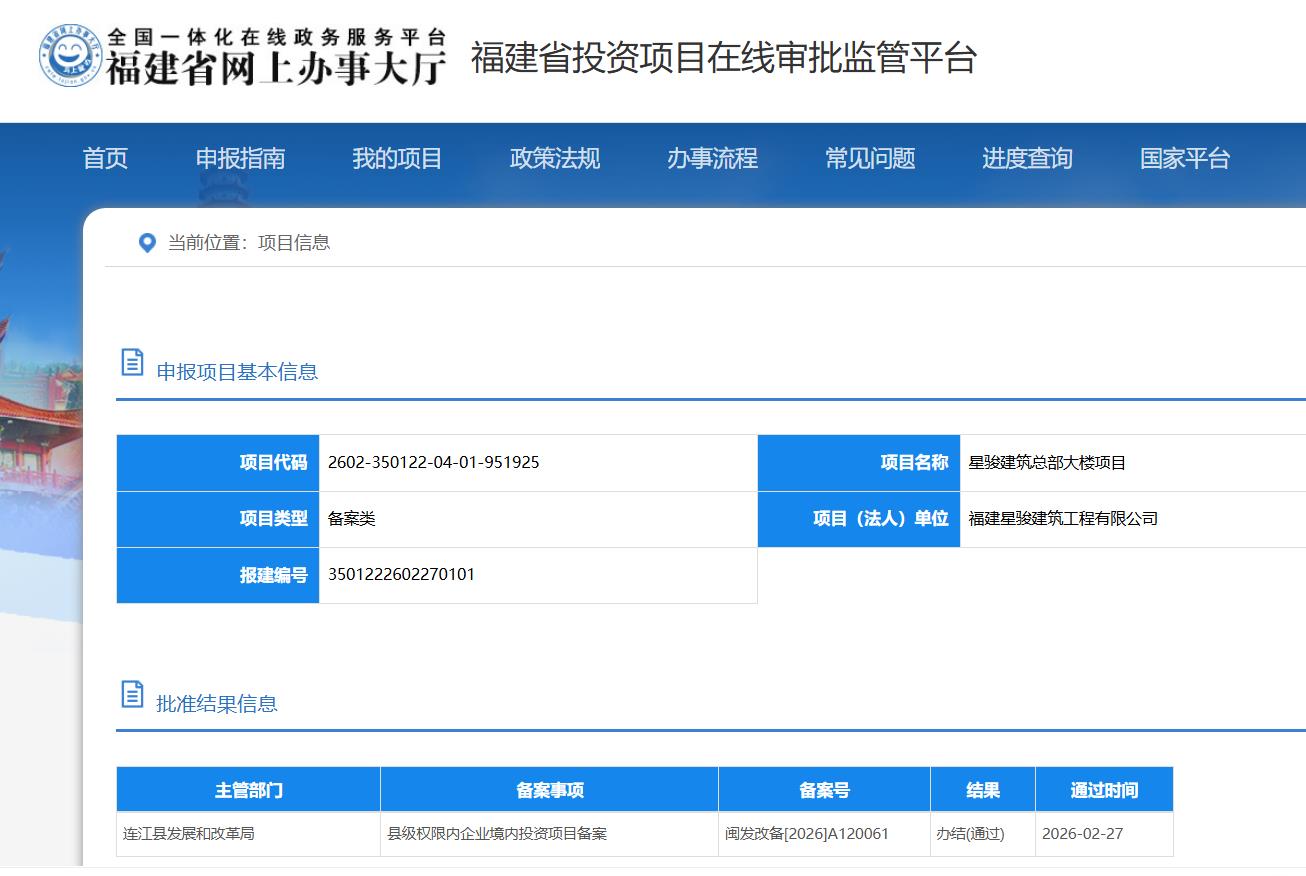This screenshot has width=1306, height=876.
Task: Click project name 星骏建筑总部大楼项目
Action: coord(1047,463)
